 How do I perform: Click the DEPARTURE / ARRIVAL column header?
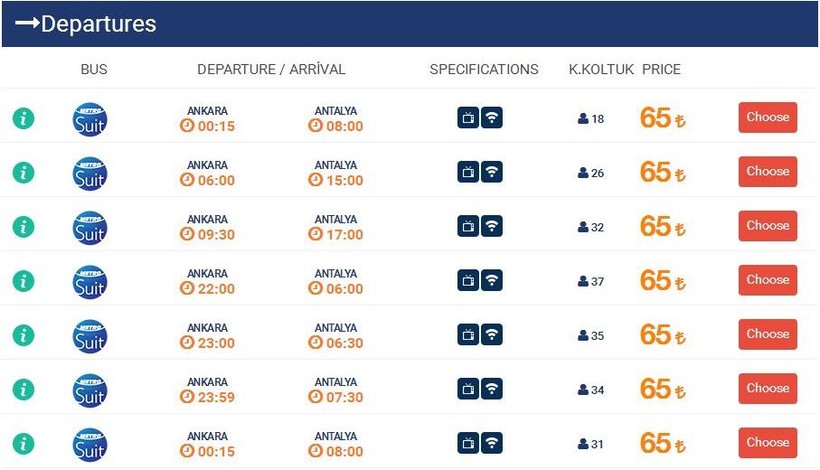click(271, 69)
